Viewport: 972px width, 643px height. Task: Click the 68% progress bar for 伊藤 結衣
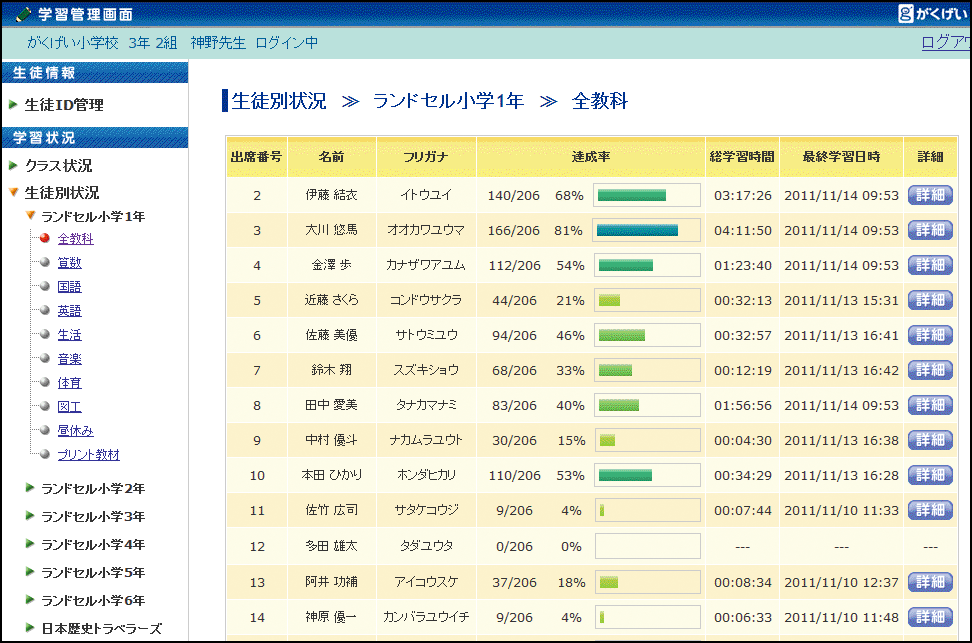pyautogui.click(x=647, y=195)
